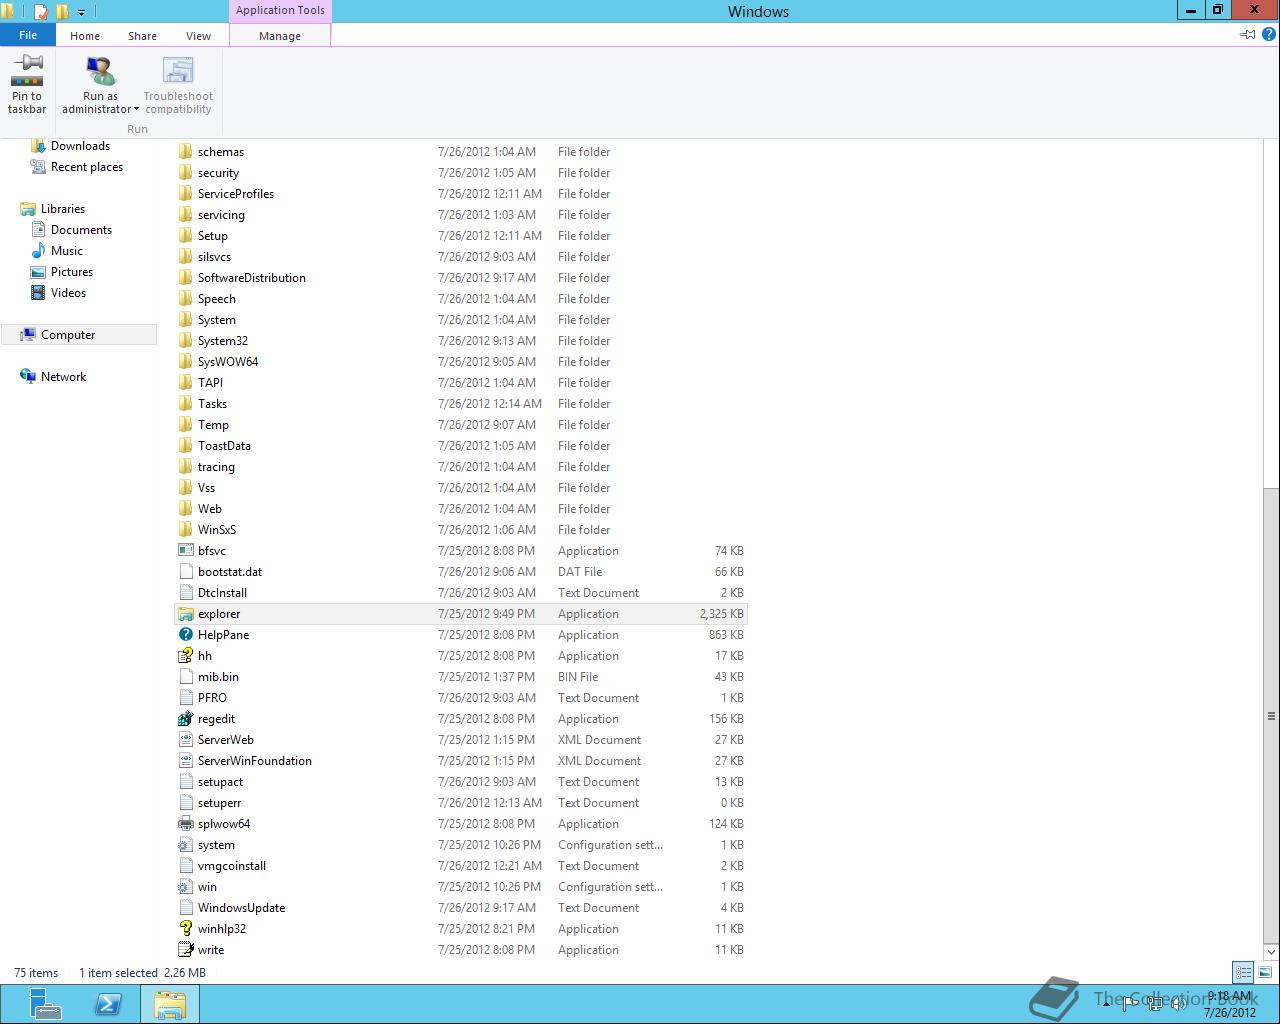The height and width of the screenshot is (1024, 1280).
Task: Select the bfsvc application icon
Action: click(x=185, y=551)
